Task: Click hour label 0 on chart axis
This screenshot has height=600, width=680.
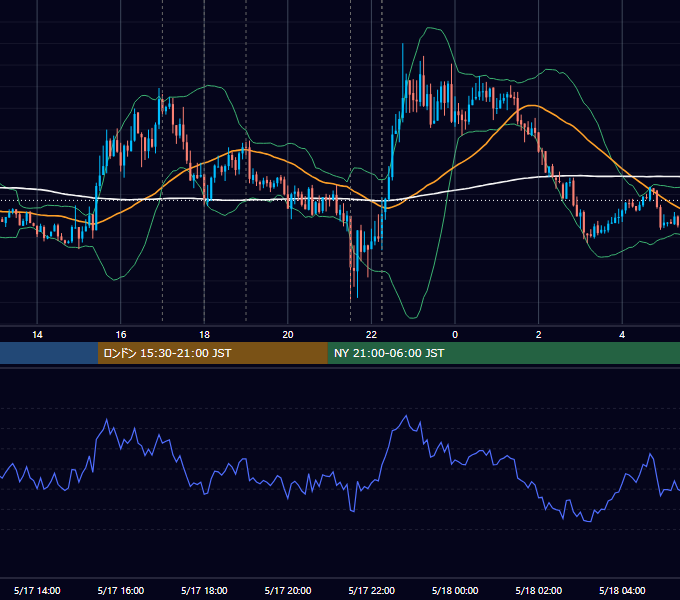Action: click(x=455, y=335)
